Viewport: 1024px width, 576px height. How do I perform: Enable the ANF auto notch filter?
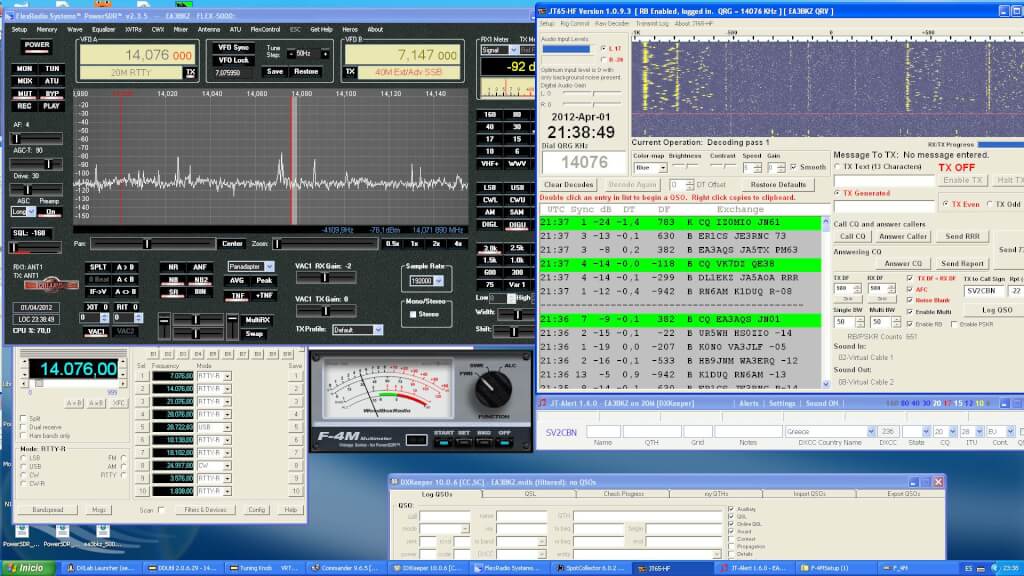pos(200,267)
